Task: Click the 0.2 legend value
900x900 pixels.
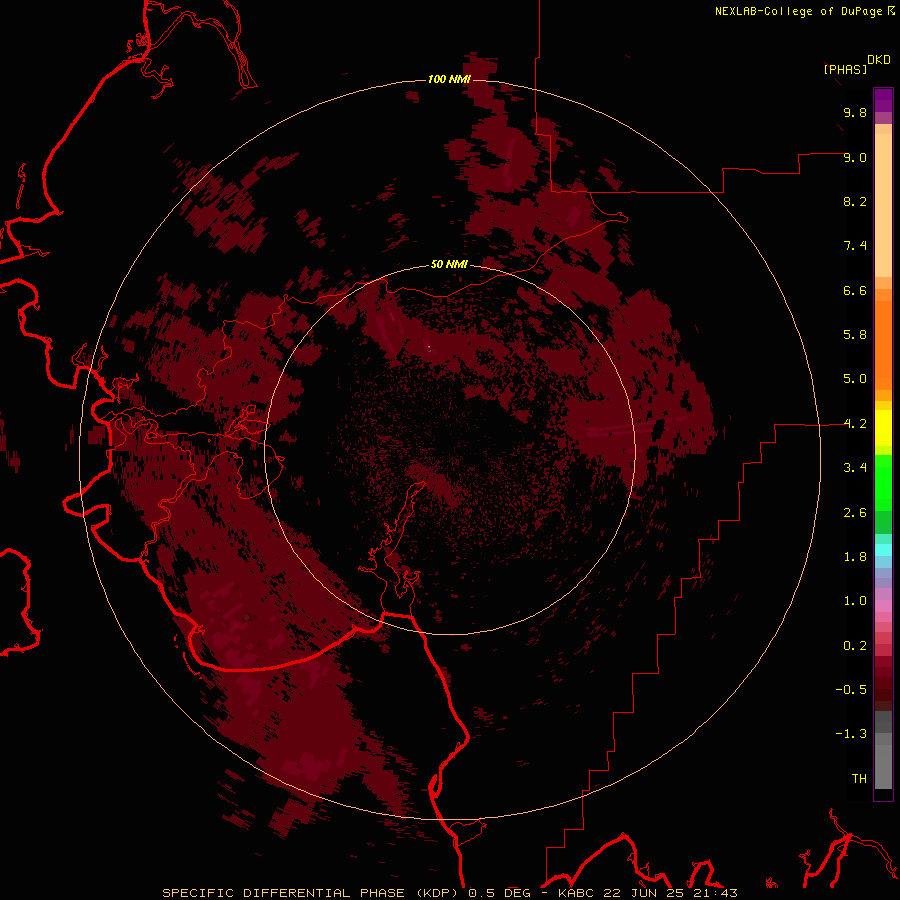Action: click(855, 646)
